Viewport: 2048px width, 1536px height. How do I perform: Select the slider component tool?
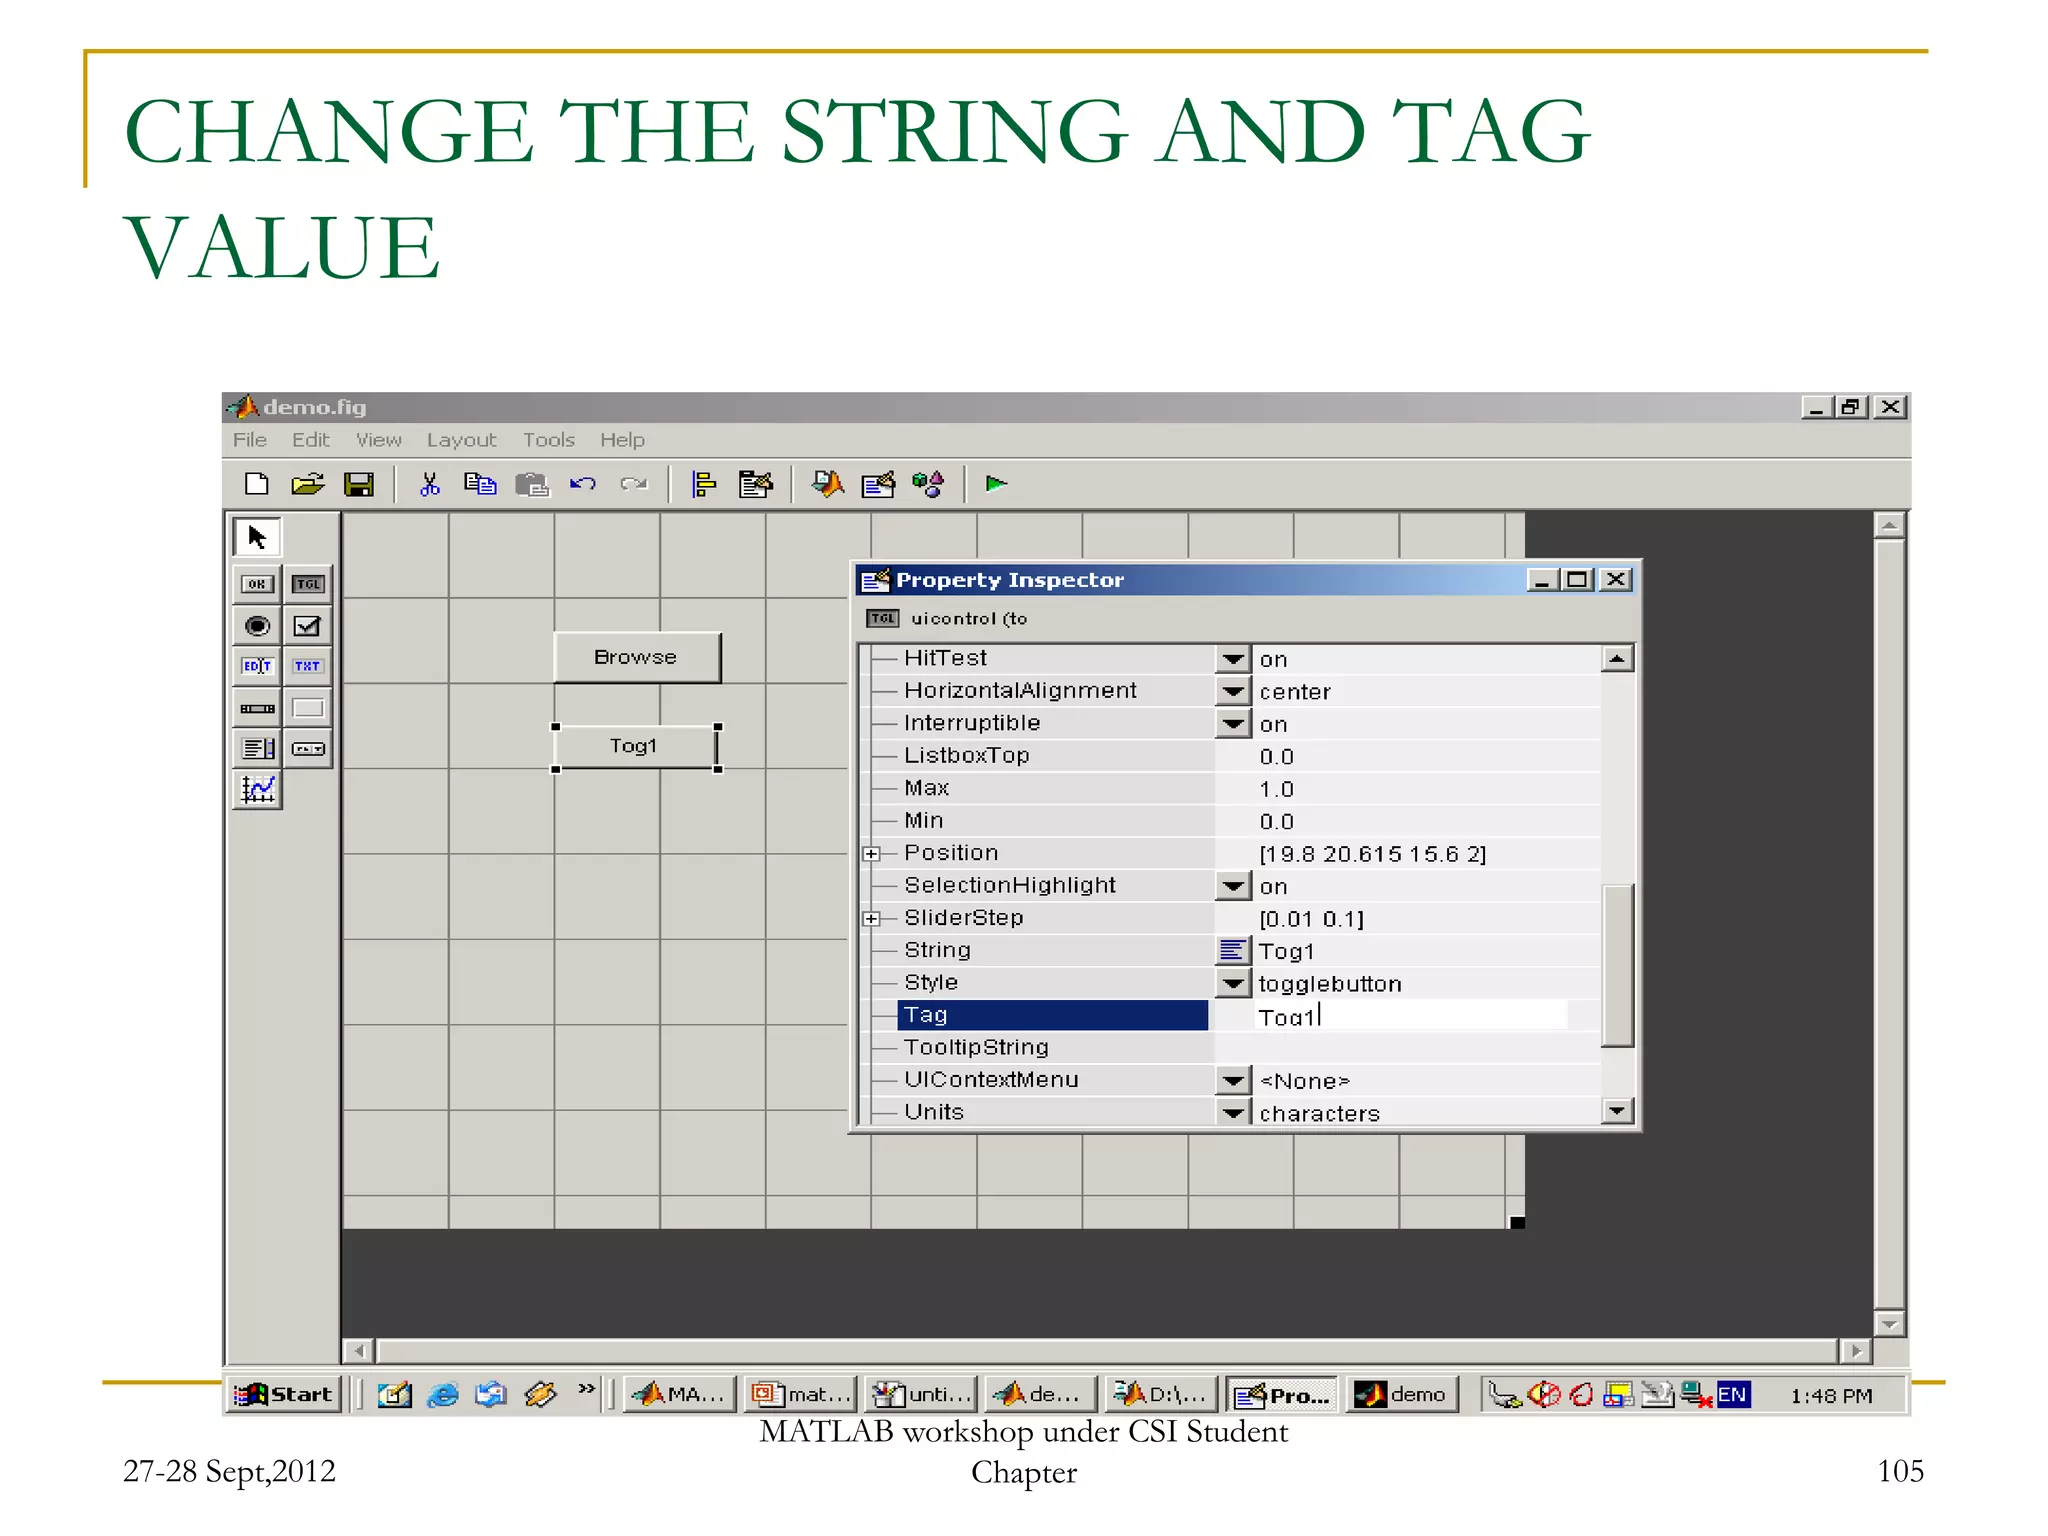257,708
